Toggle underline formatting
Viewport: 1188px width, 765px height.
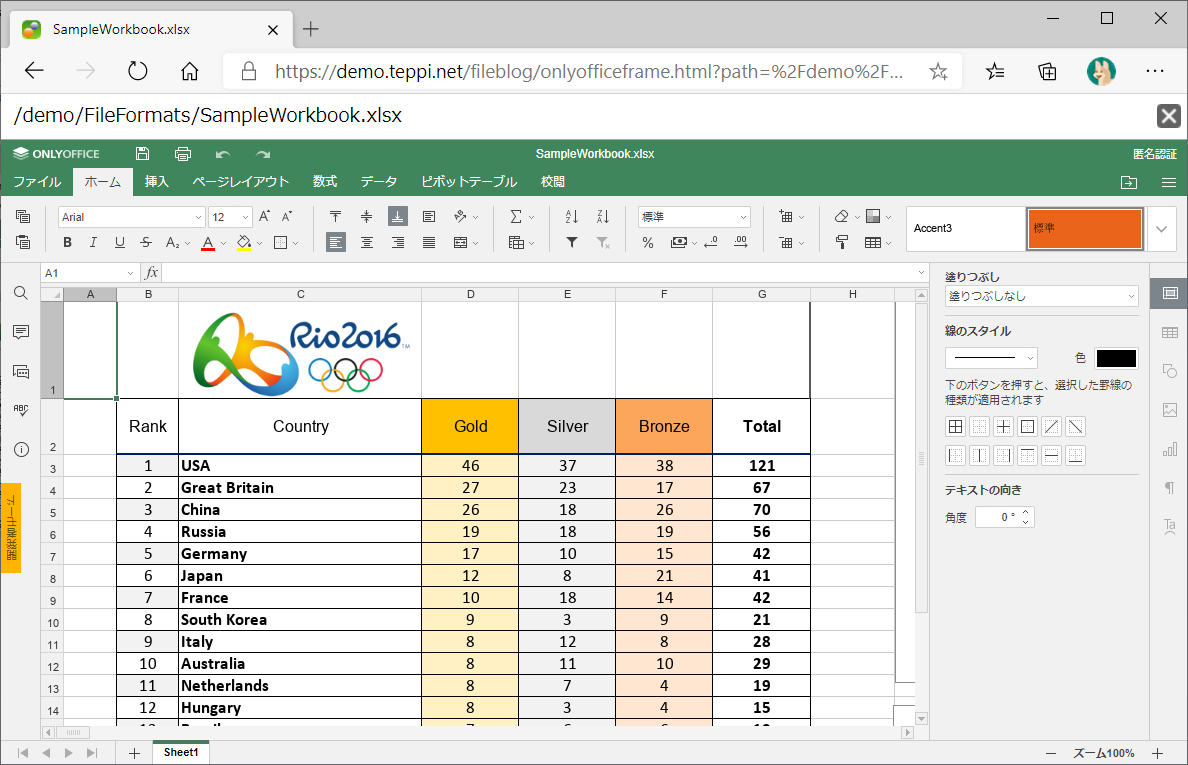(x=120, y=242)
